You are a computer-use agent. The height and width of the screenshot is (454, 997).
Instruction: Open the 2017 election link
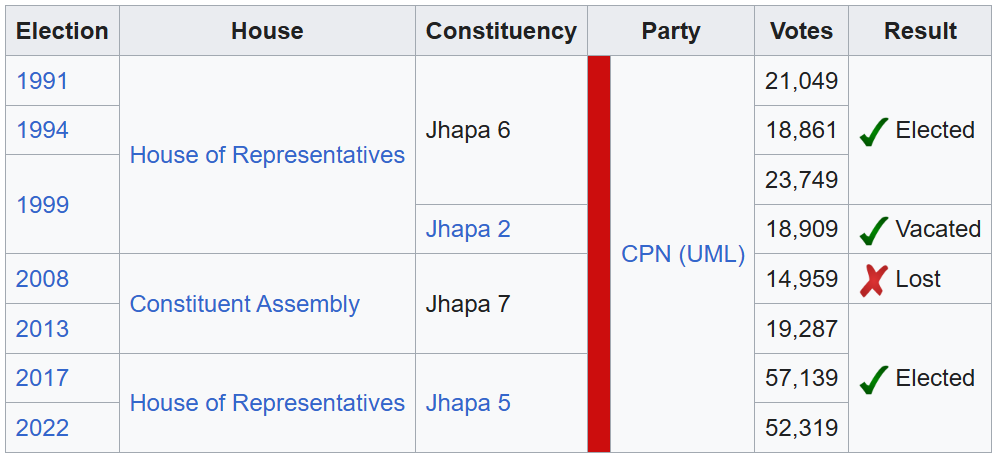pos(42,378)
